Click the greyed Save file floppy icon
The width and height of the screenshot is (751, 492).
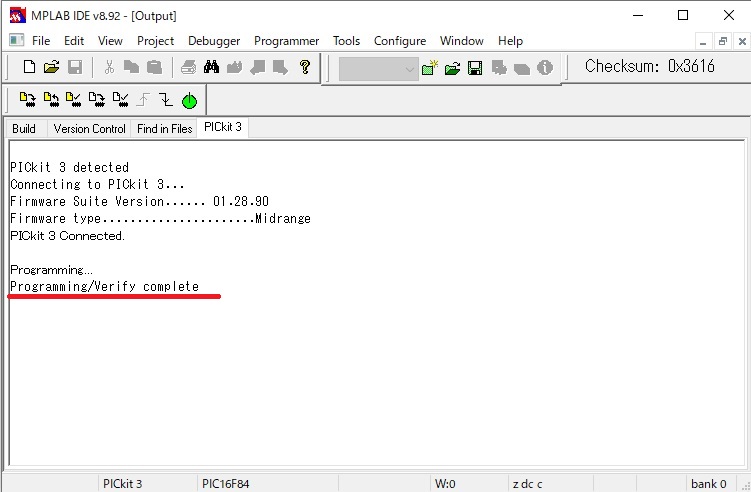tap(75, 67)
